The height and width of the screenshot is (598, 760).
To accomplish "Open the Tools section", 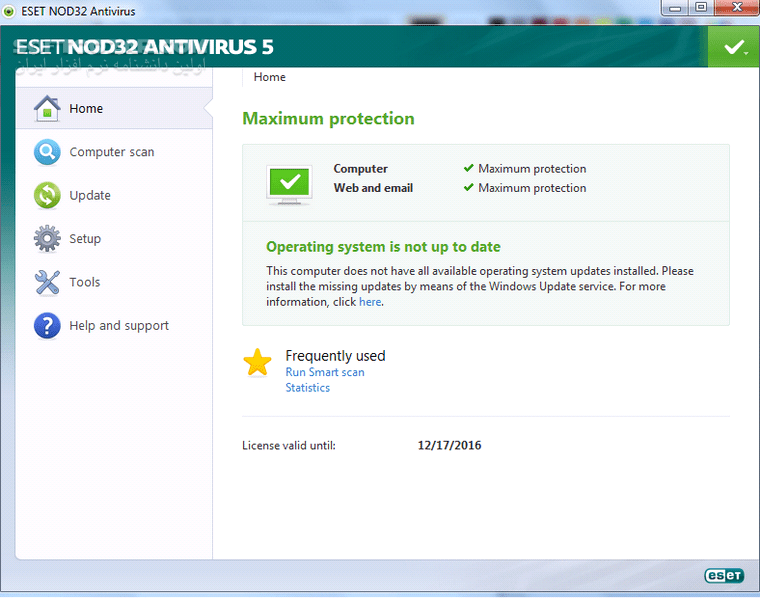I will coord(84,282).
